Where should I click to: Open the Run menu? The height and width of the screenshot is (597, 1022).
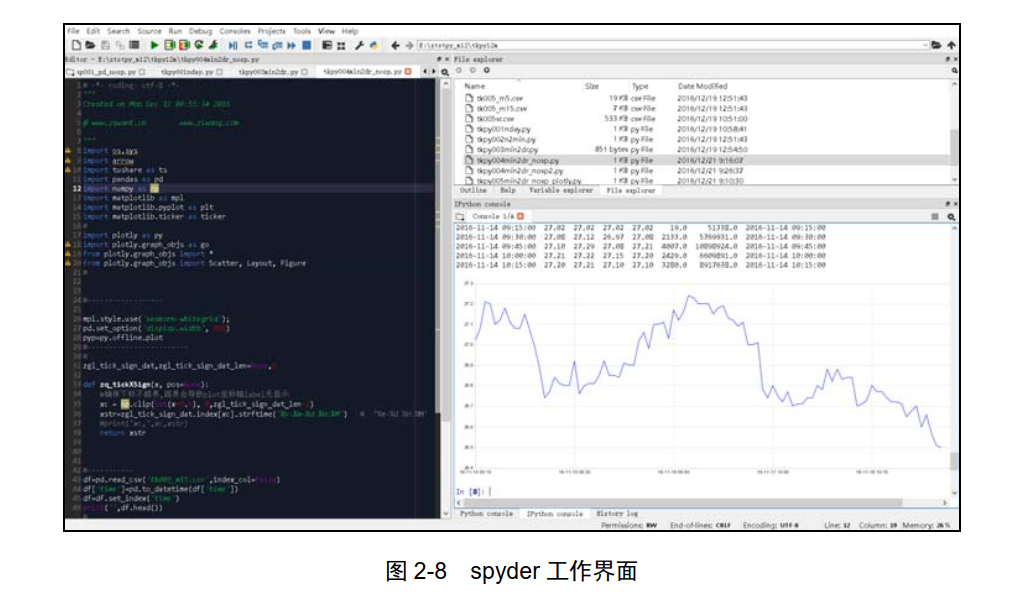click(x=175, y=31)
